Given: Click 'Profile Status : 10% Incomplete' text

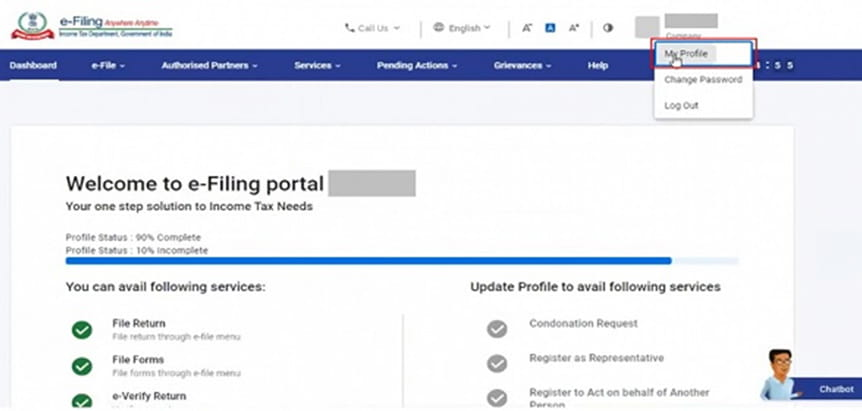Looking at the screenshot, I should pyautogui.click(x=137, y=251).
